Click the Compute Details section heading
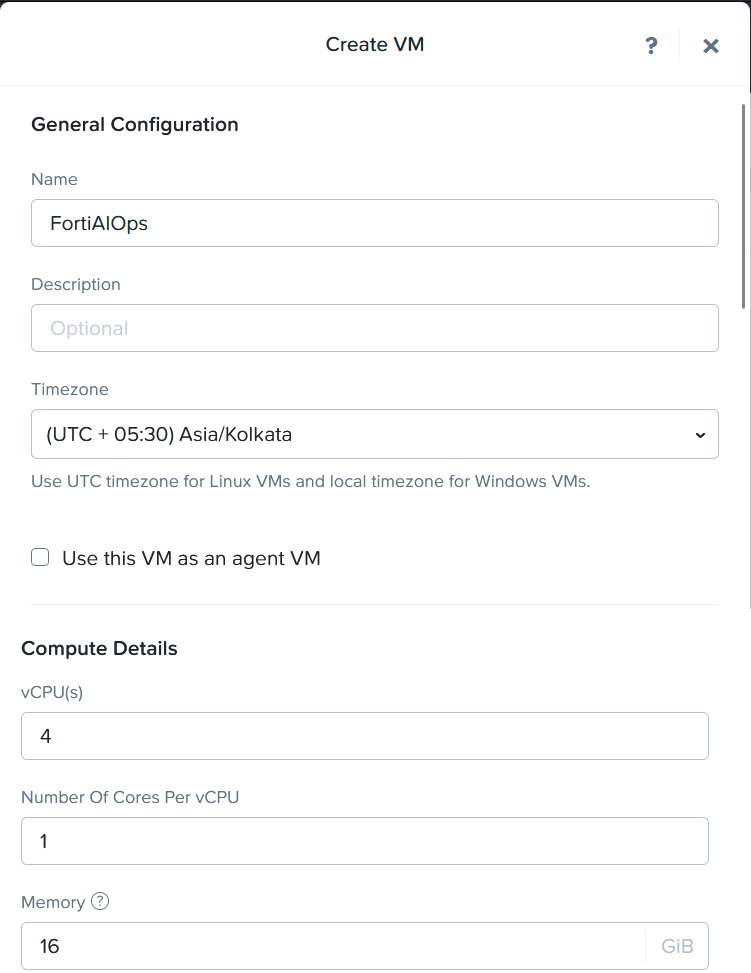 coord(99,648)
